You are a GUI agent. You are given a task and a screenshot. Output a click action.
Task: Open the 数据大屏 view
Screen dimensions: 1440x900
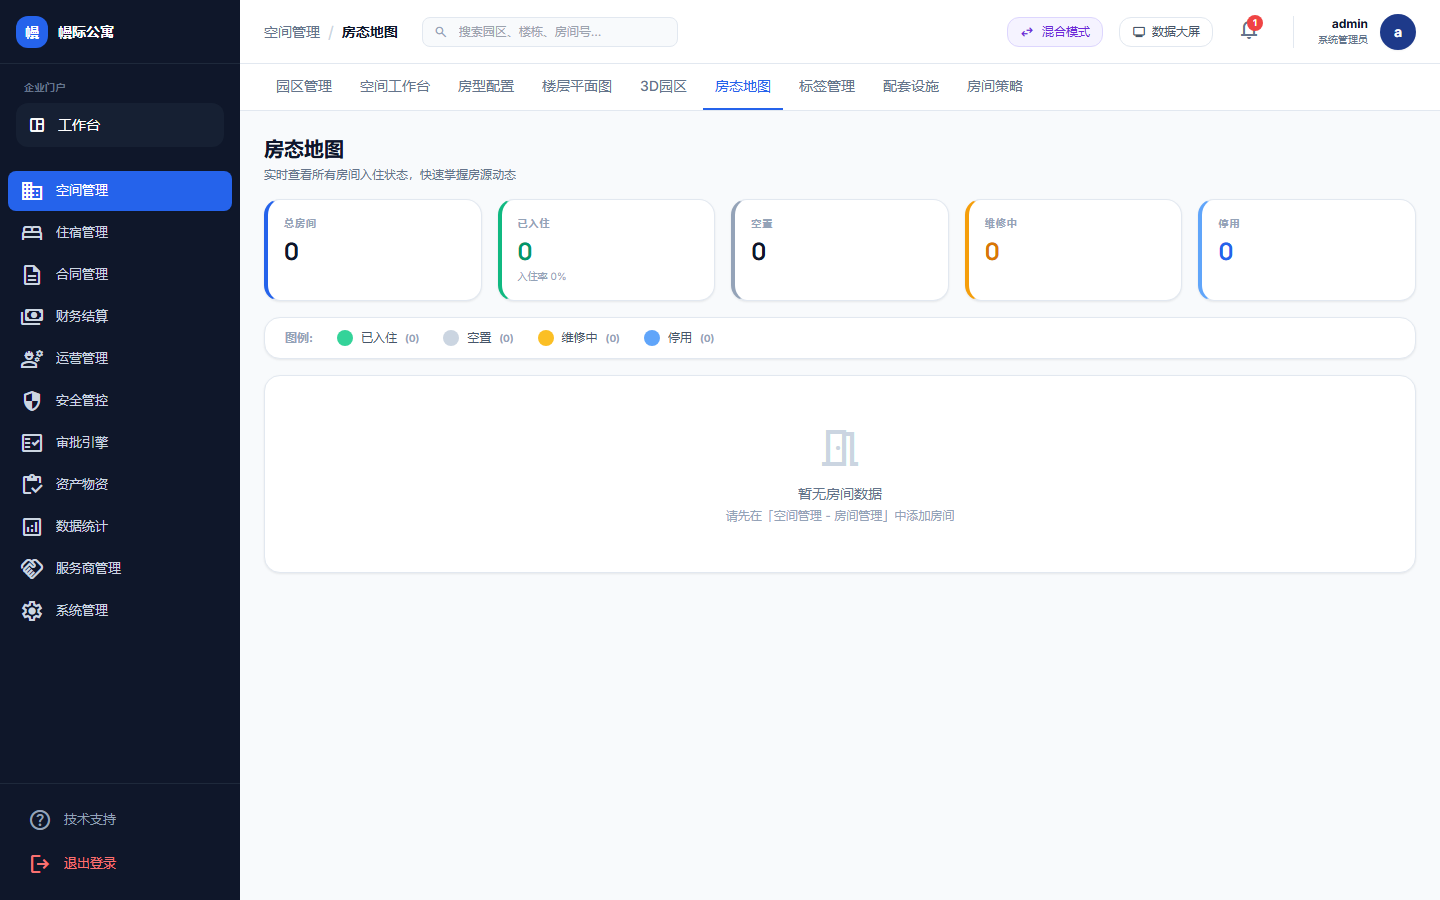click(1165, 31)
